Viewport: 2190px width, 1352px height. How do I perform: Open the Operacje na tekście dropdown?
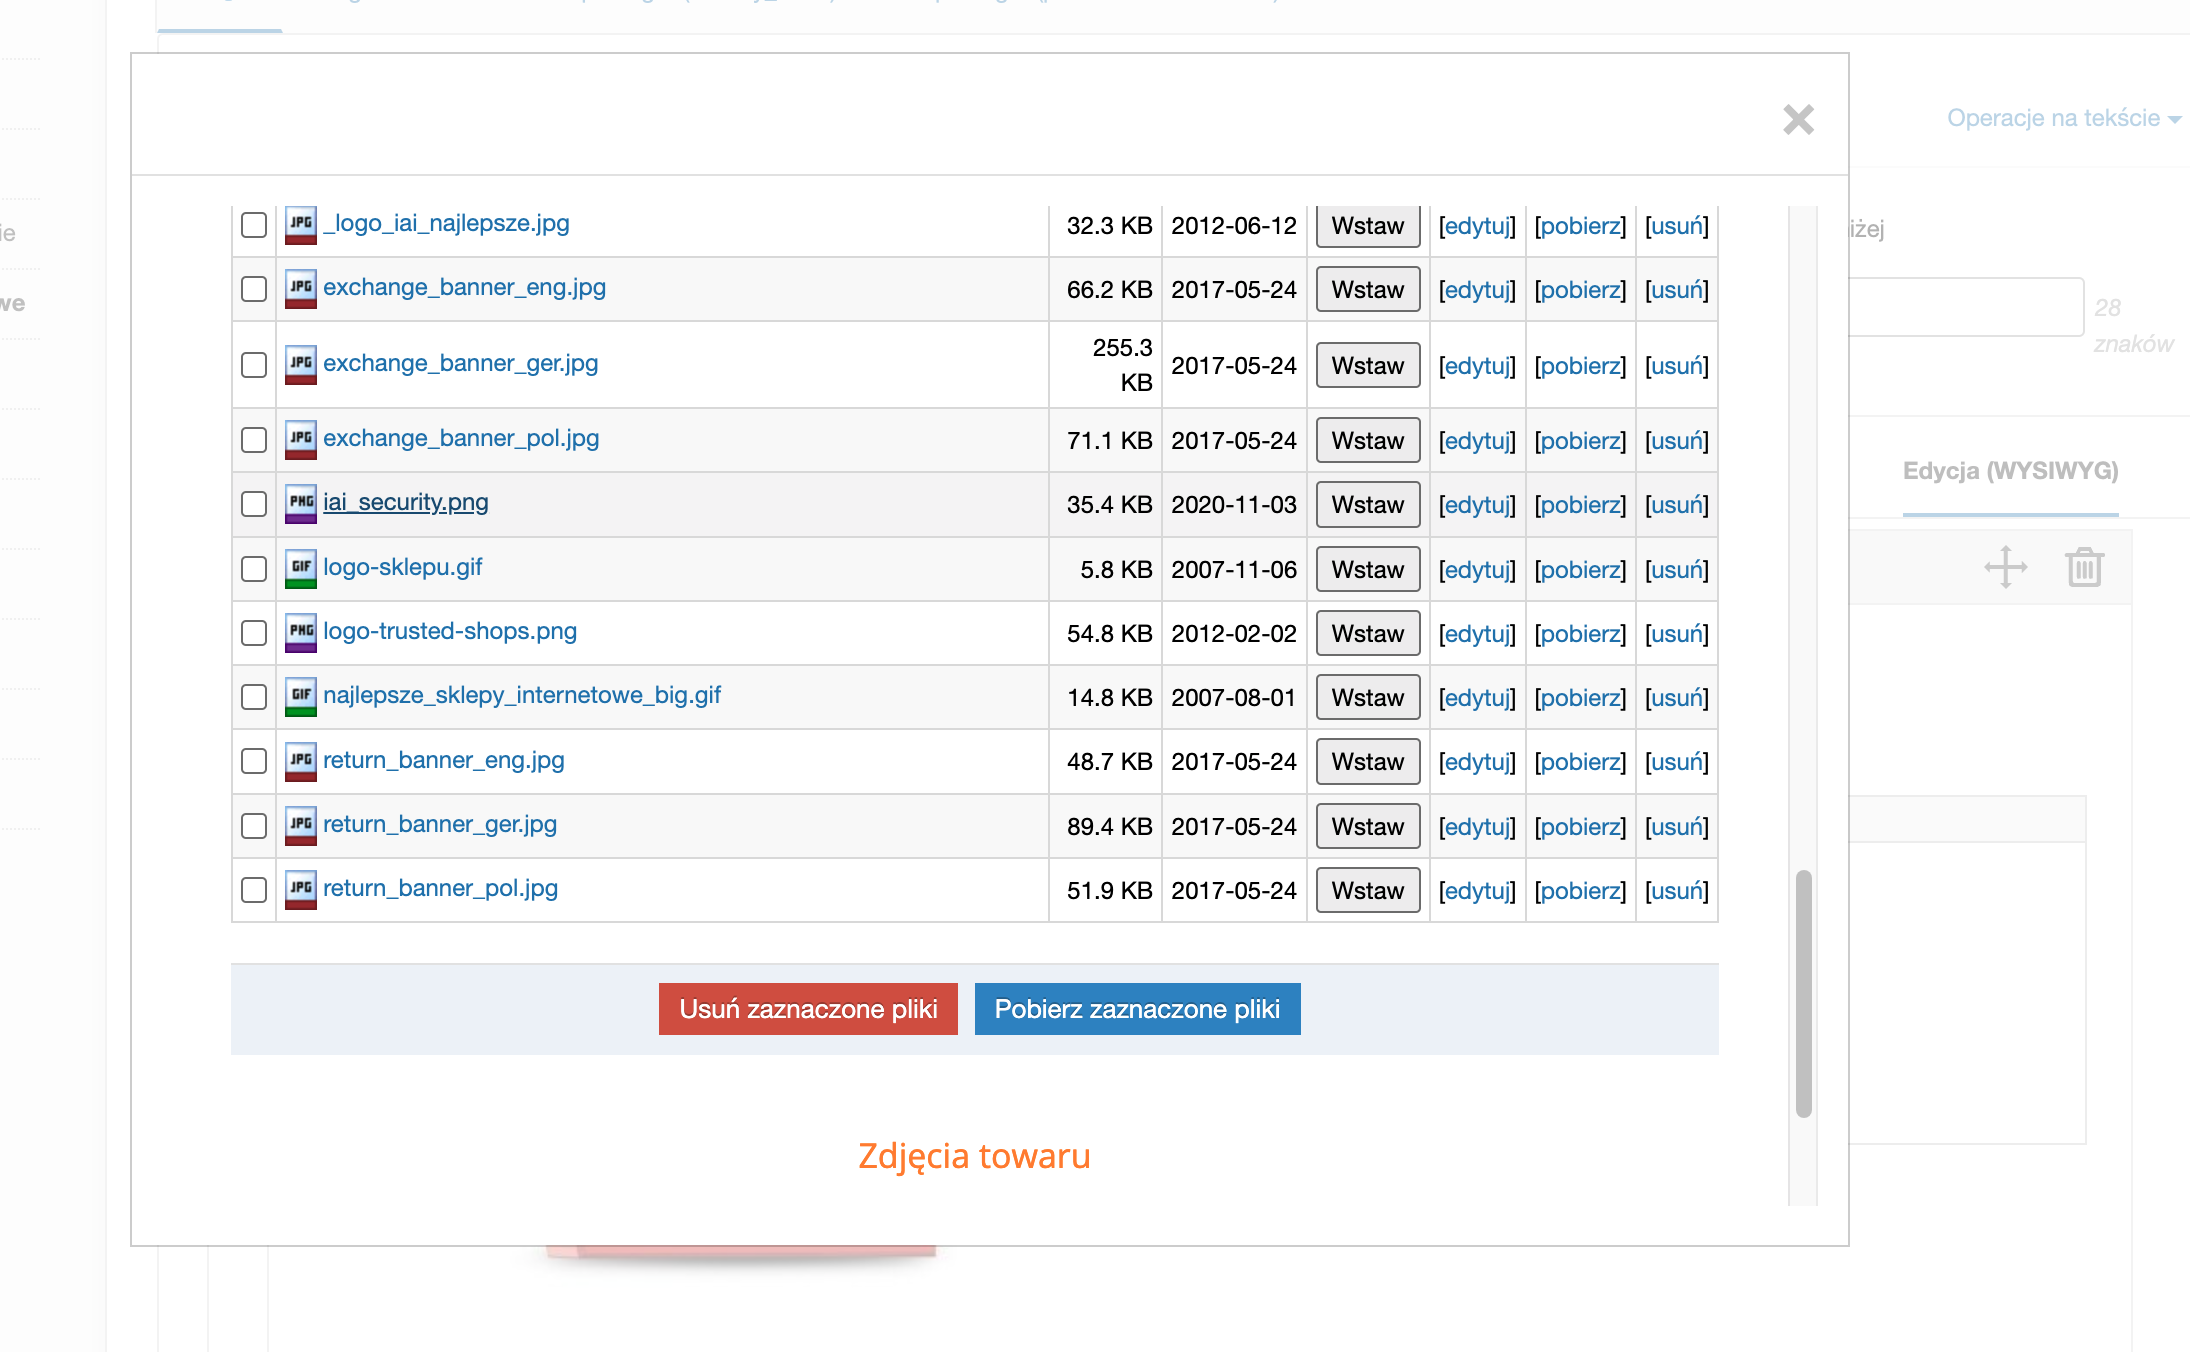click(x=2064, y=118)
